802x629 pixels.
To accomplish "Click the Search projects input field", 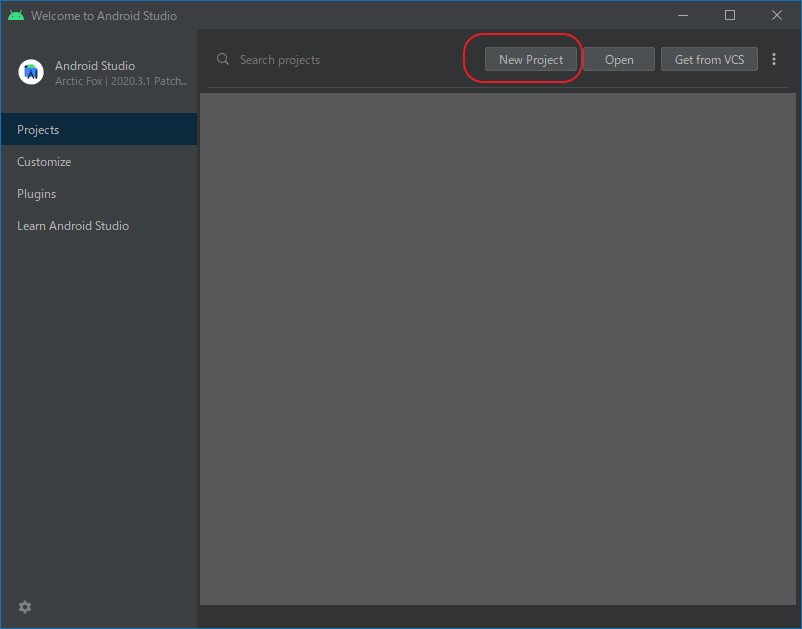I will coord(300,59).
